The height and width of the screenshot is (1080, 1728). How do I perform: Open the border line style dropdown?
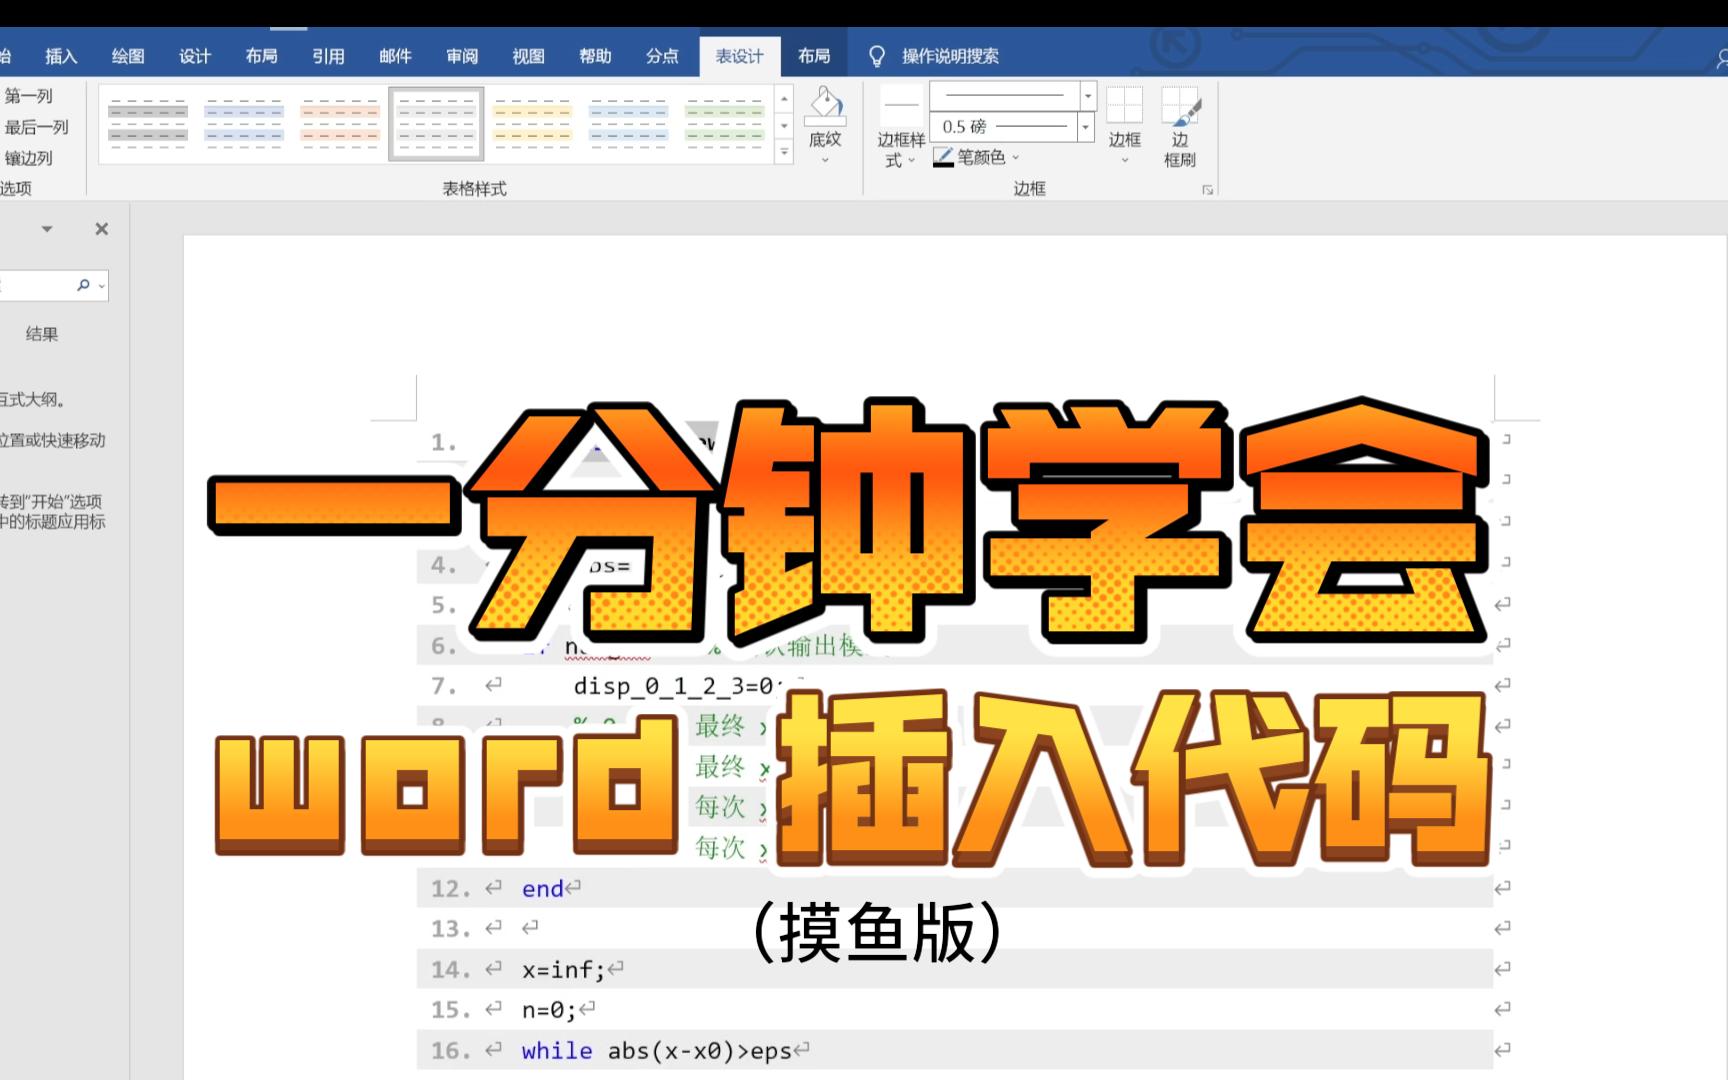click(1088, 96)
